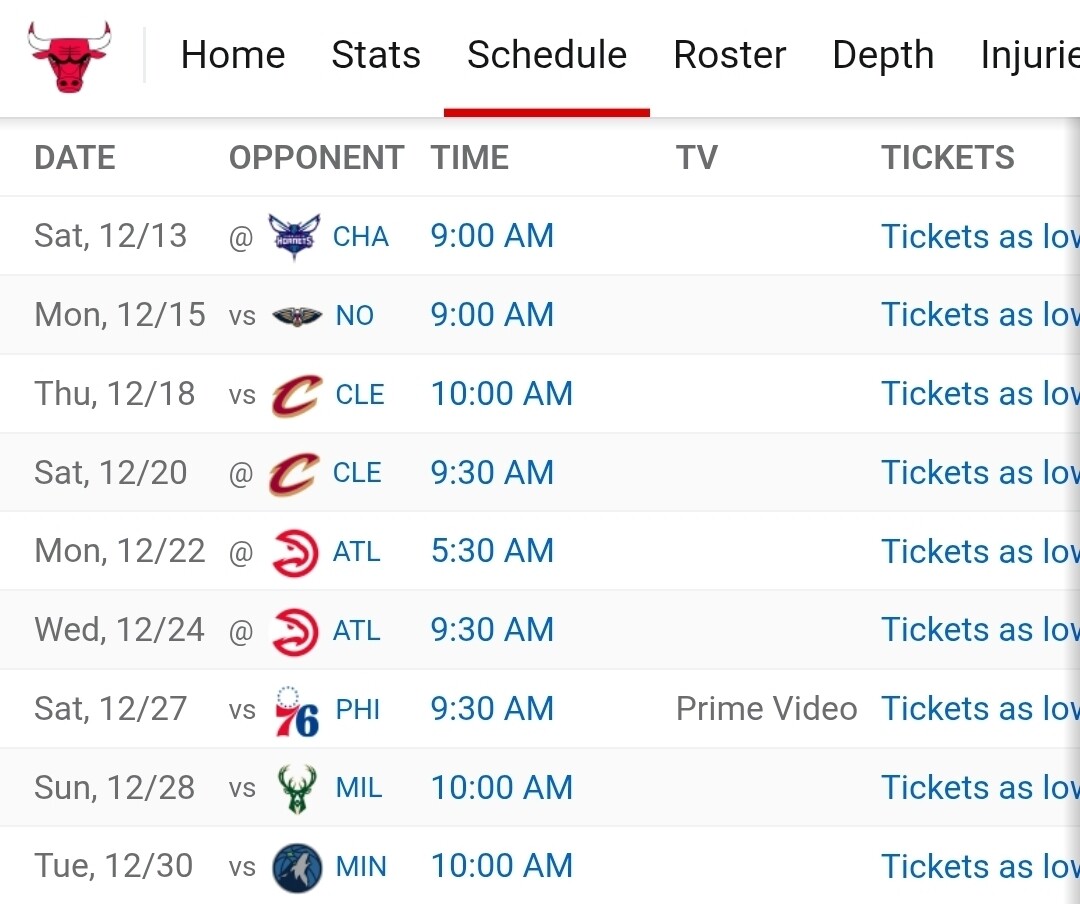Image resolution: width=1080 pixels, height=904 pixels.
Task: Click the Cavaliers logo on 12/18
Action: tap(296, 395)
